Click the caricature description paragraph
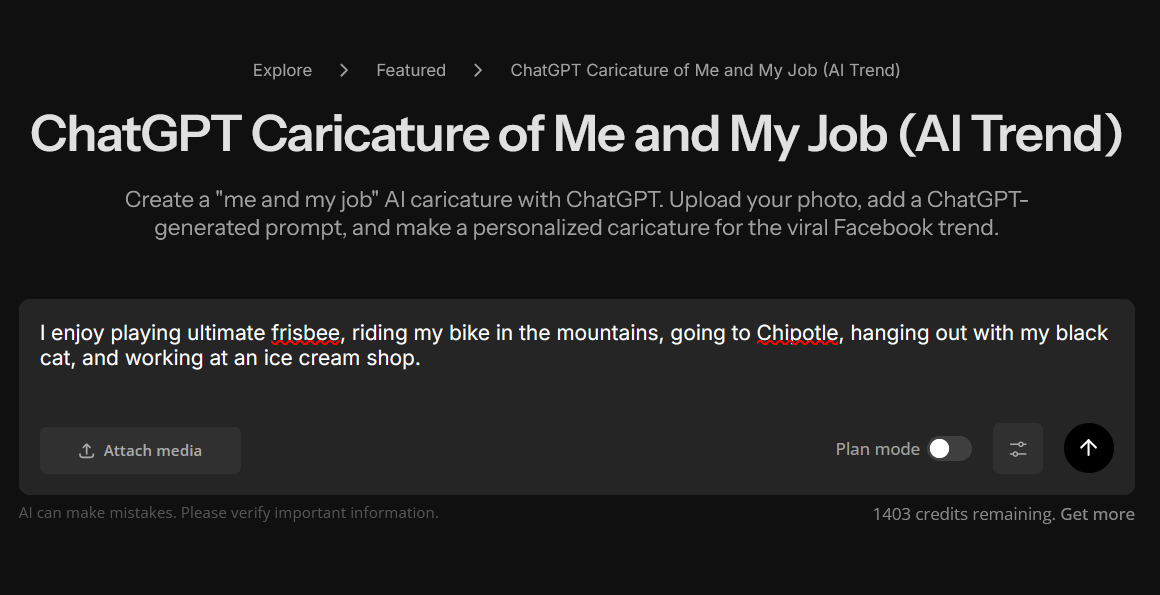The height and width of the screenshot is (595, 1160). (576, 213)
